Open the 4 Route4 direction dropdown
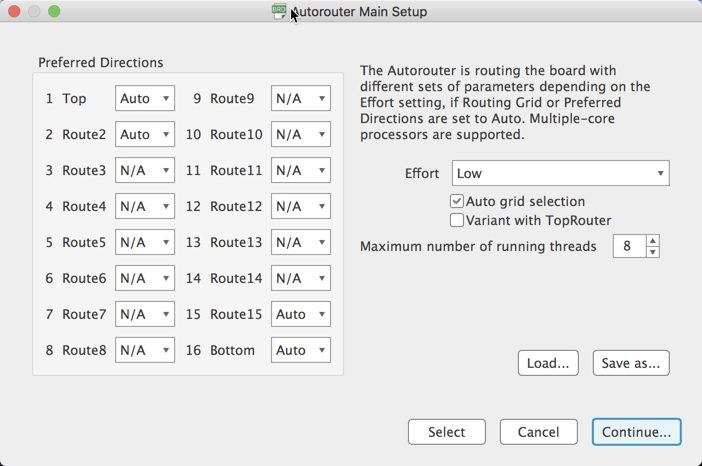The width and height of the screenshot is (702, 466). (x=145, y=206)
